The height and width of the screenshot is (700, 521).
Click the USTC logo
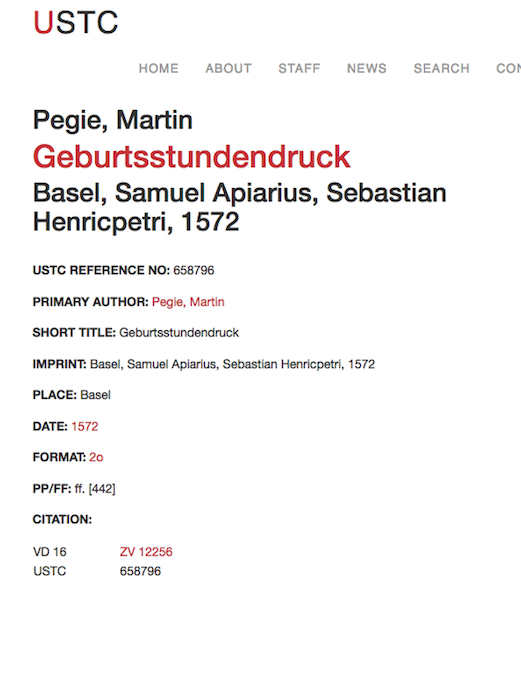(75, 22)
